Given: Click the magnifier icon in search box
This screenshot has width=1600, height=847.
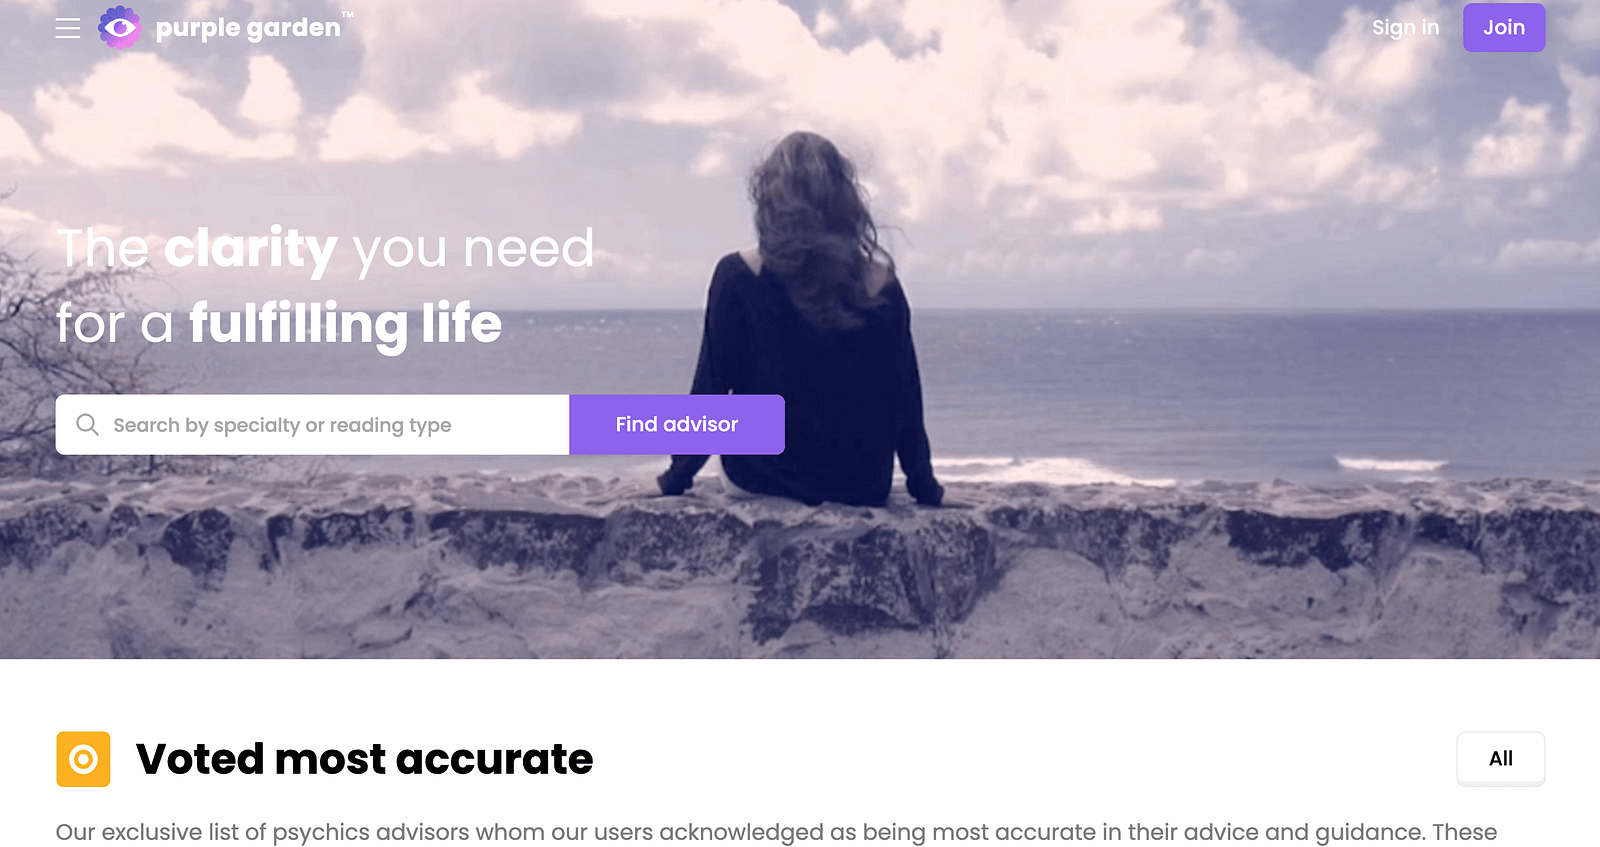Looking at the screenshot, I should point(87,425).
